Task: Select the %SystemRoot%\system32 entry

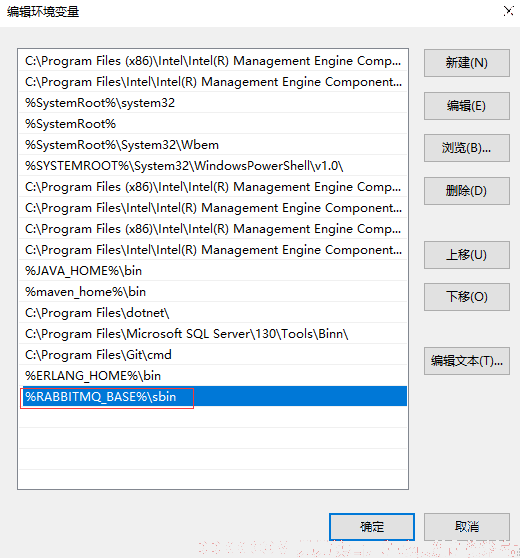Action: (213, 102)
